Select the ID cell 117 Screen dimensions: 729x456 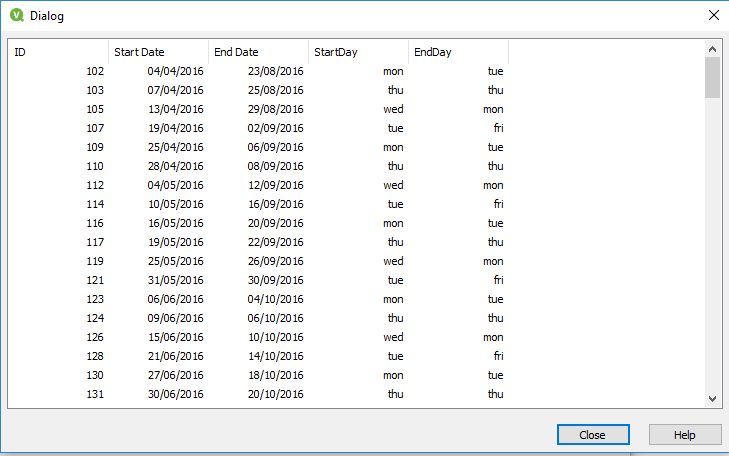click(x=95, y=242)
